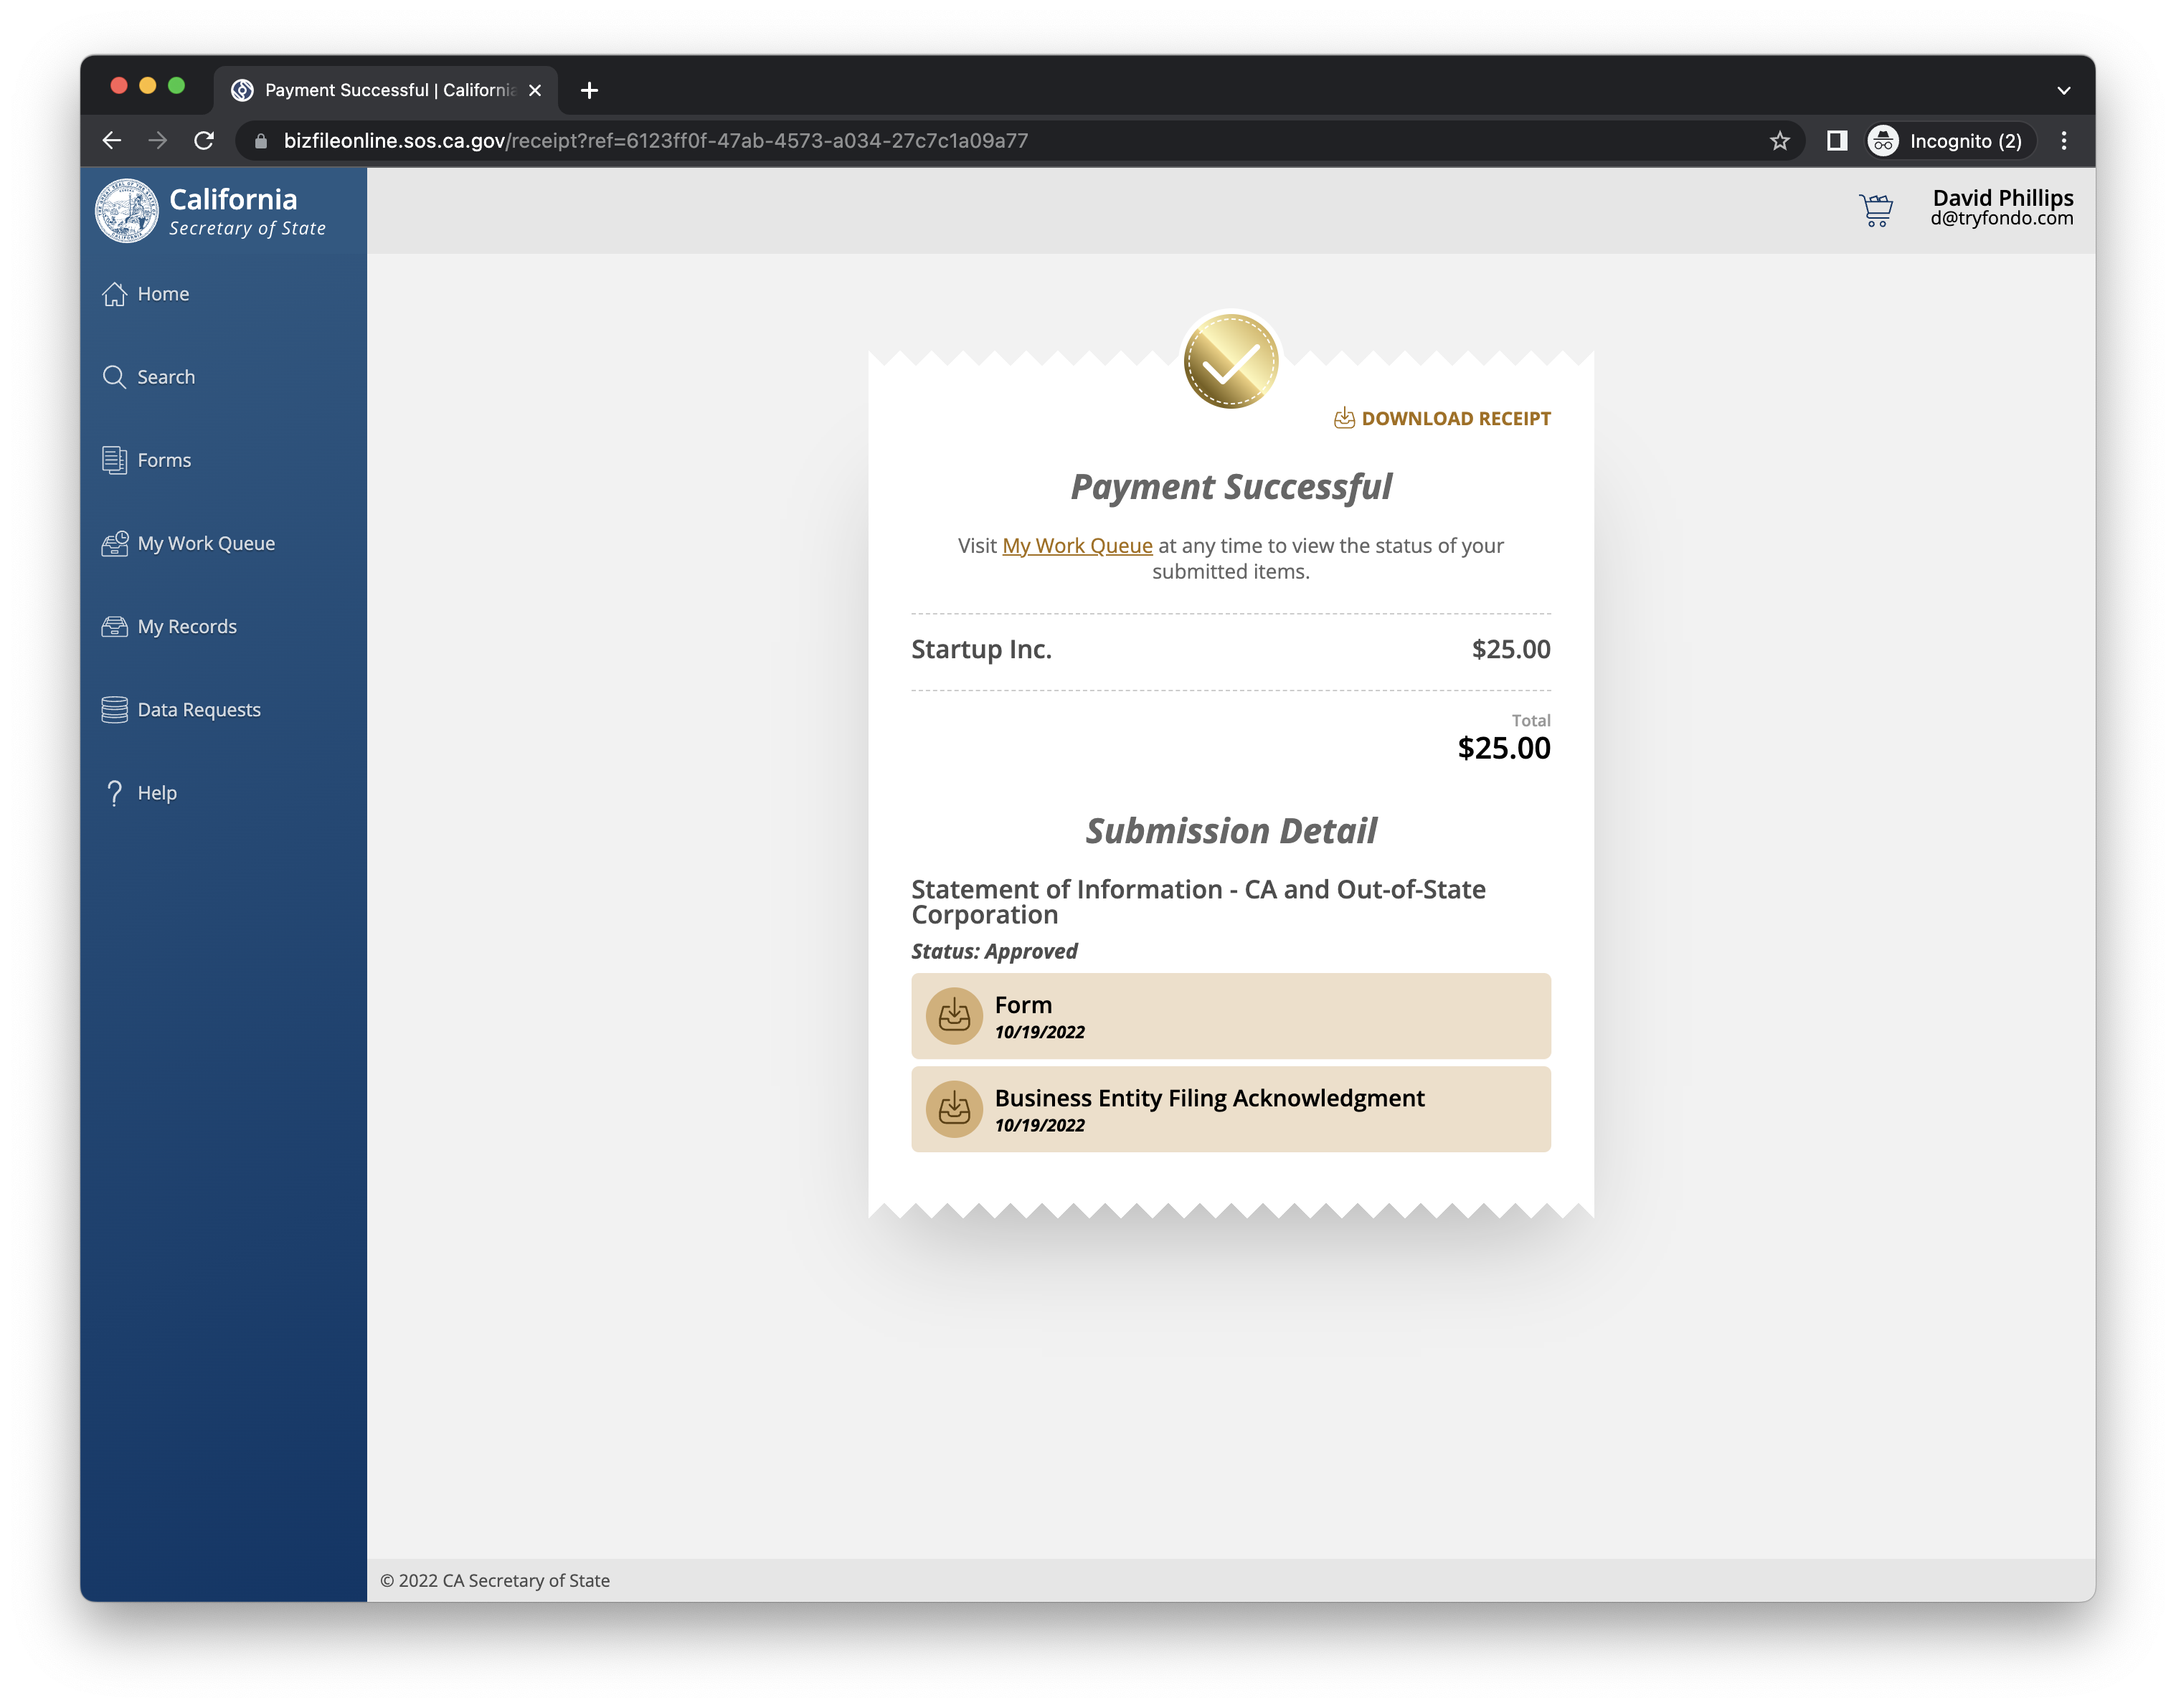The height and width of the screenshot is (1708, 2176).
Task: Open Chrome three-dot menu
Action: (x=2063, y=141)
